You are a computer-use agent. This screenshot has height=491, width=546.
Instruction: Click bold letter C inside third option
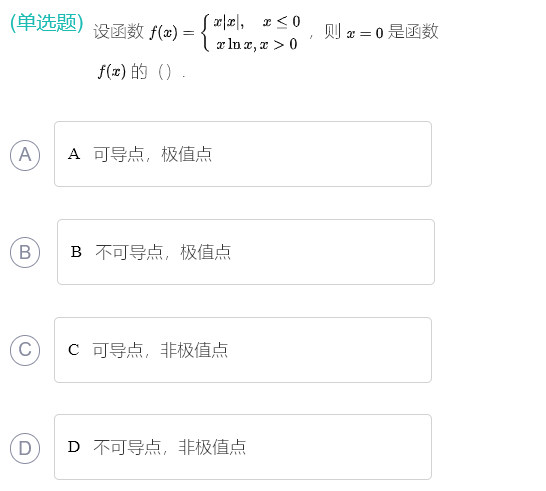tap(73, 350)
